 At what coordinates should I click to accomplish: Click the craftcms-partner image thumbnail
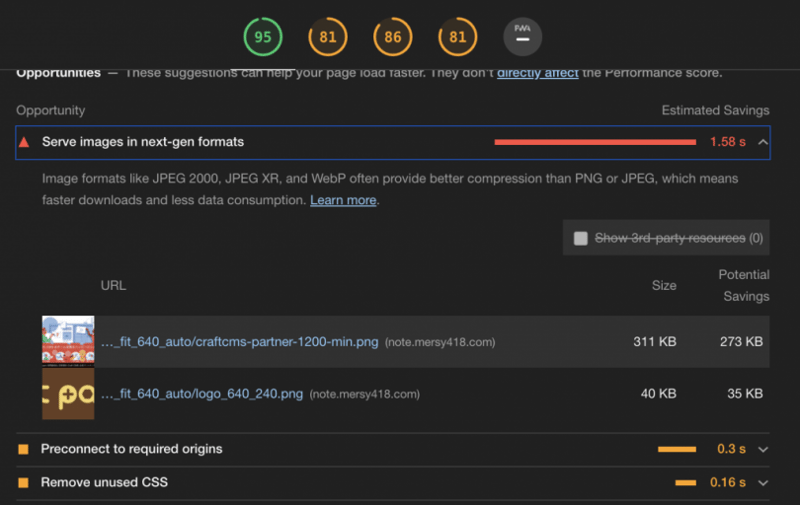[68, 342]
